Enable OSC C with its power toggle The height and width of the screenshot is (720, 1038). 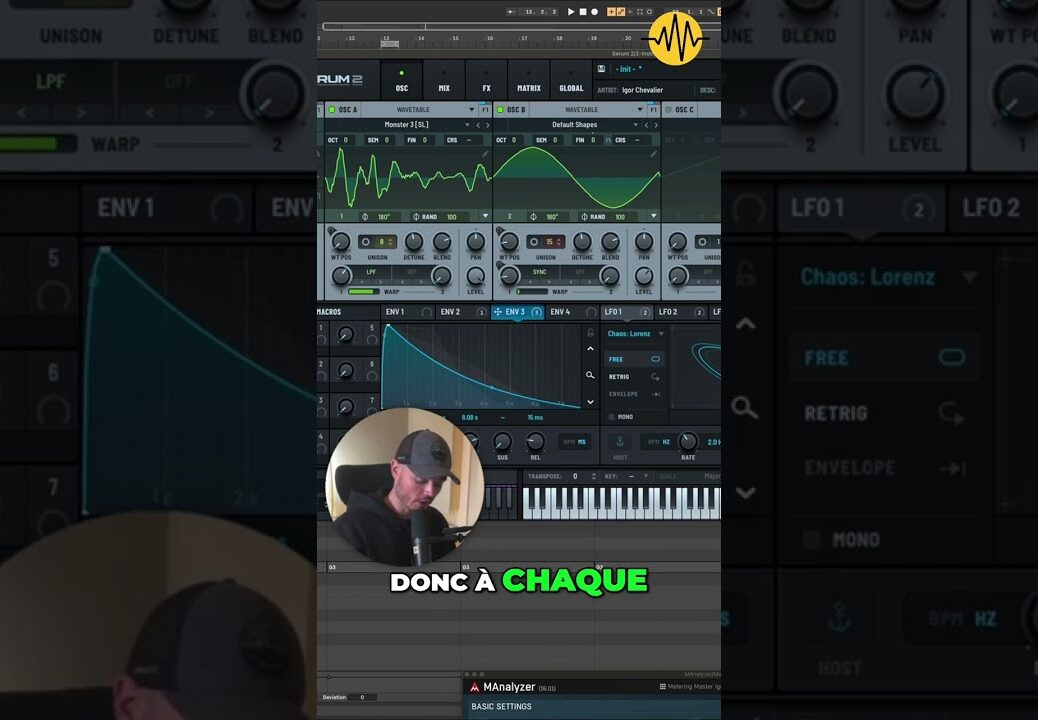click(668, 109)
